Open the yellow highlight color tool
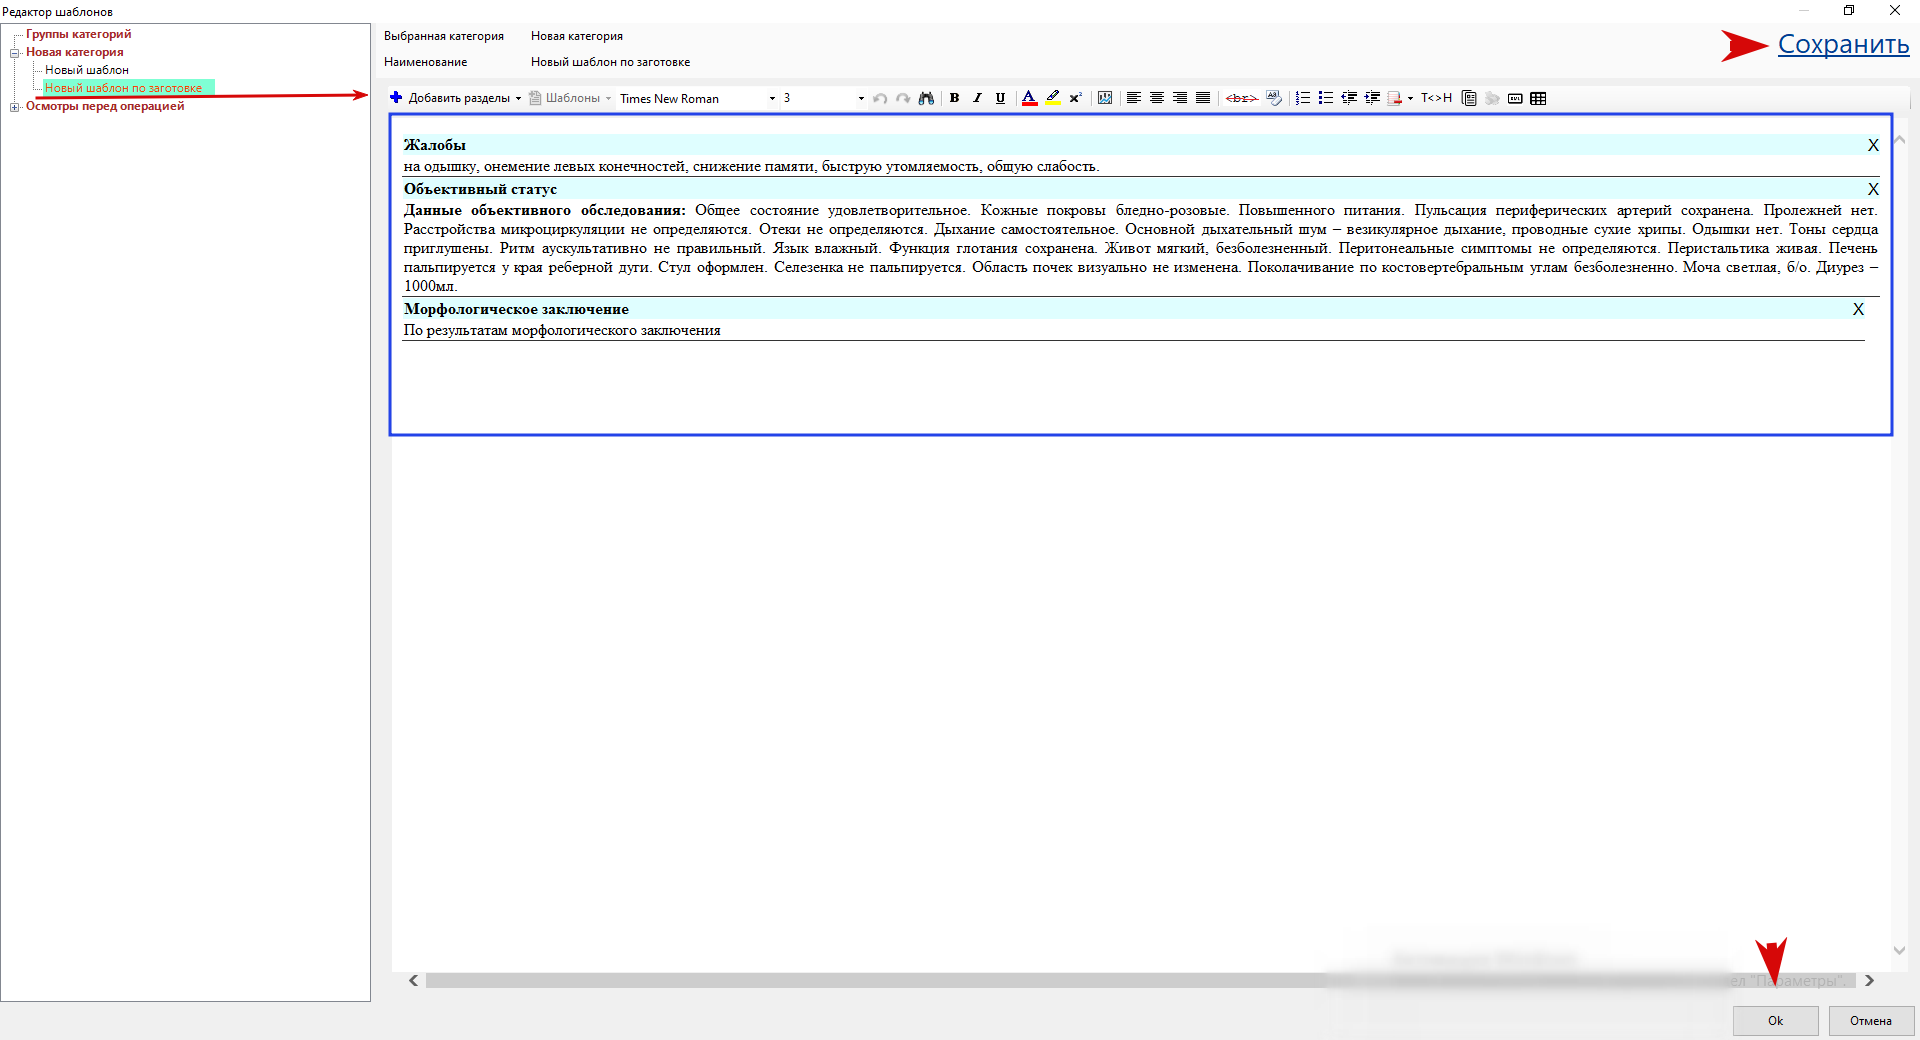This screenshot has height=1040, width=1920. pyautogui.click(x=1053, y=98)
